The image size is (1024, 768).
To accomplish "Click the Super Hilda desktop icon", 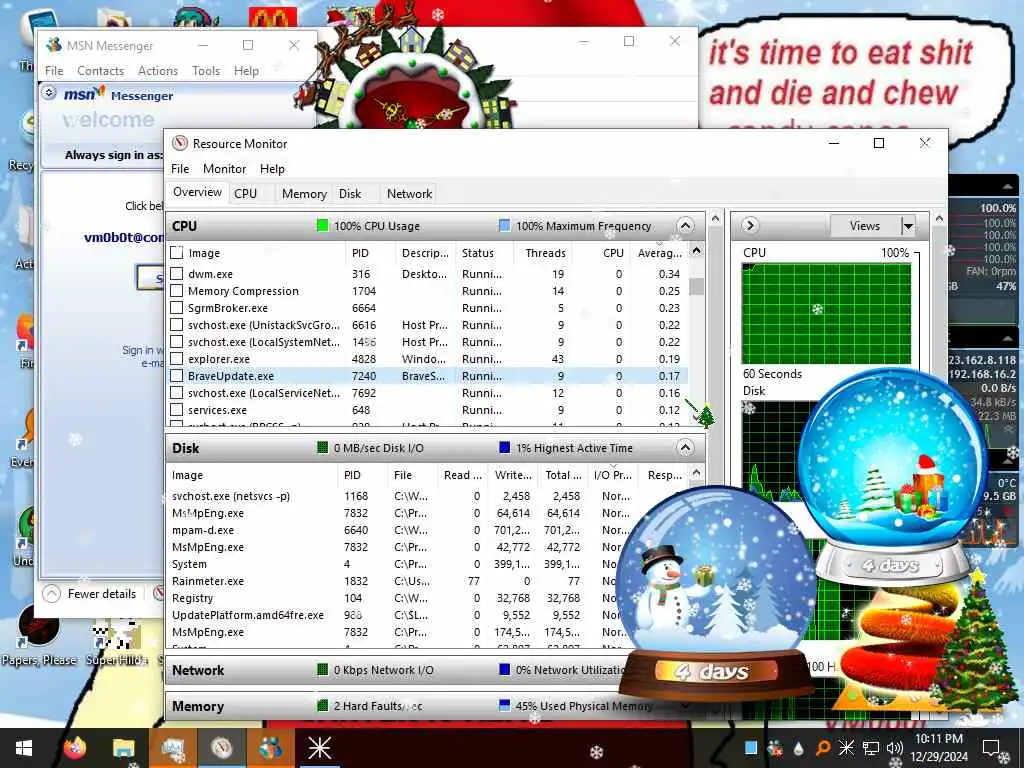I will 116,643.
